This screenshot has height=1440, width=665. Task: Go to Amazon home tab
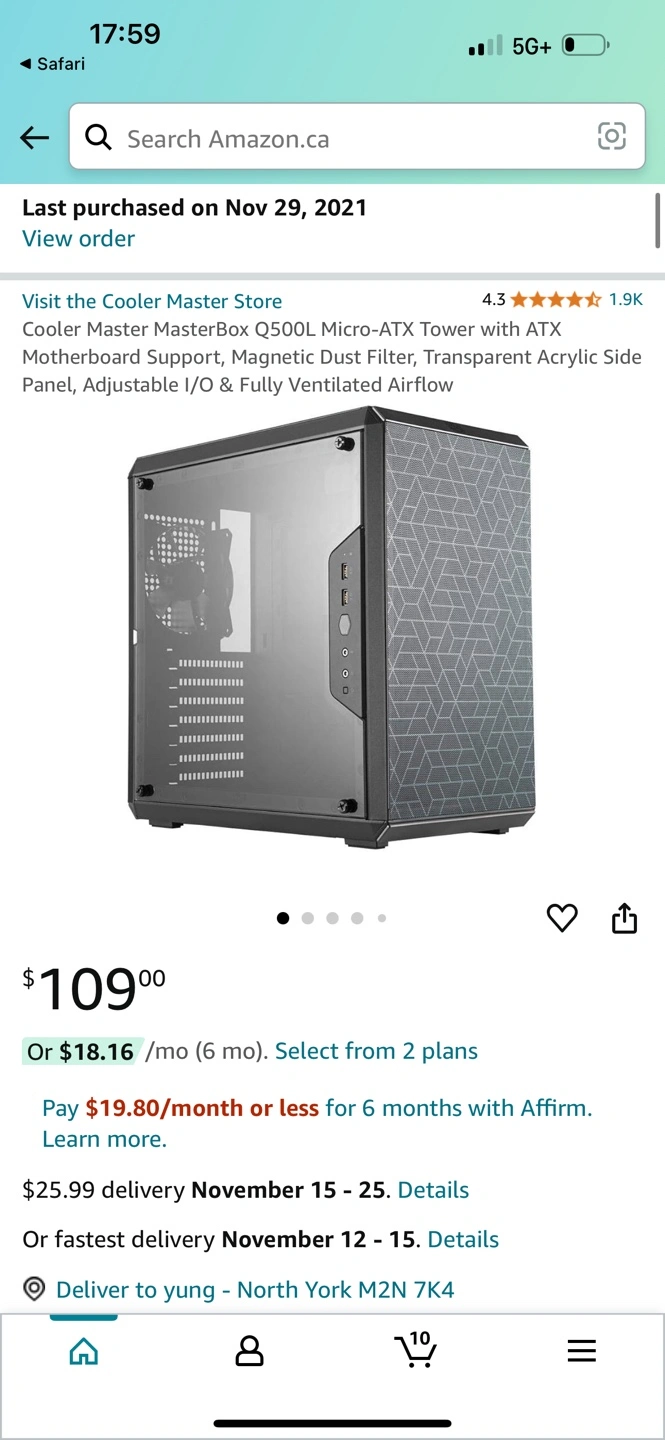tap(84, 1351)
